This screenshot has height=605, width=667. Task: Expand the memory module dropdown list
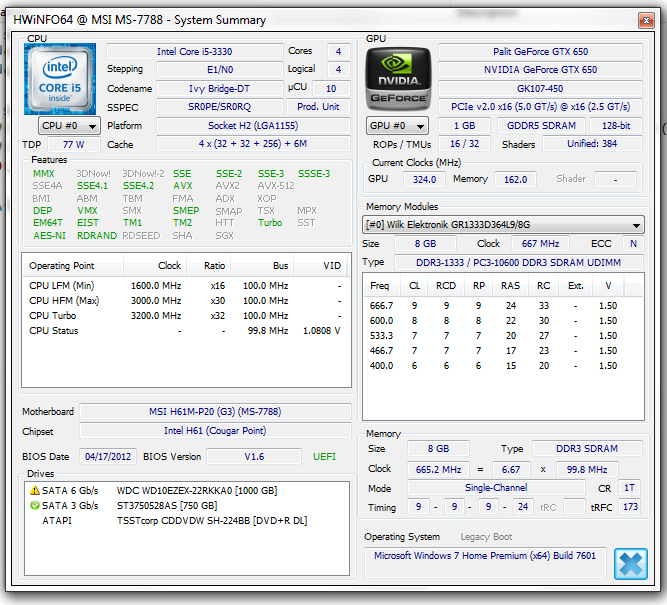503,225
